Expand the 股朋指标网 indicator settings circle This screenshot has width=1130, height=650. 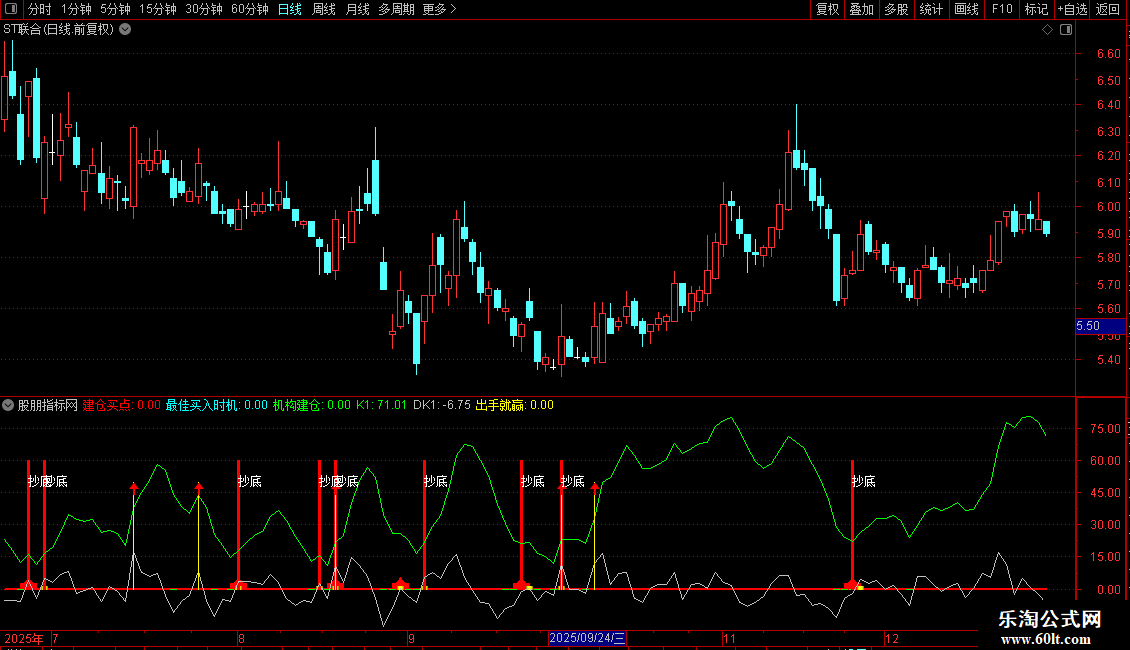tap(8, 405)
